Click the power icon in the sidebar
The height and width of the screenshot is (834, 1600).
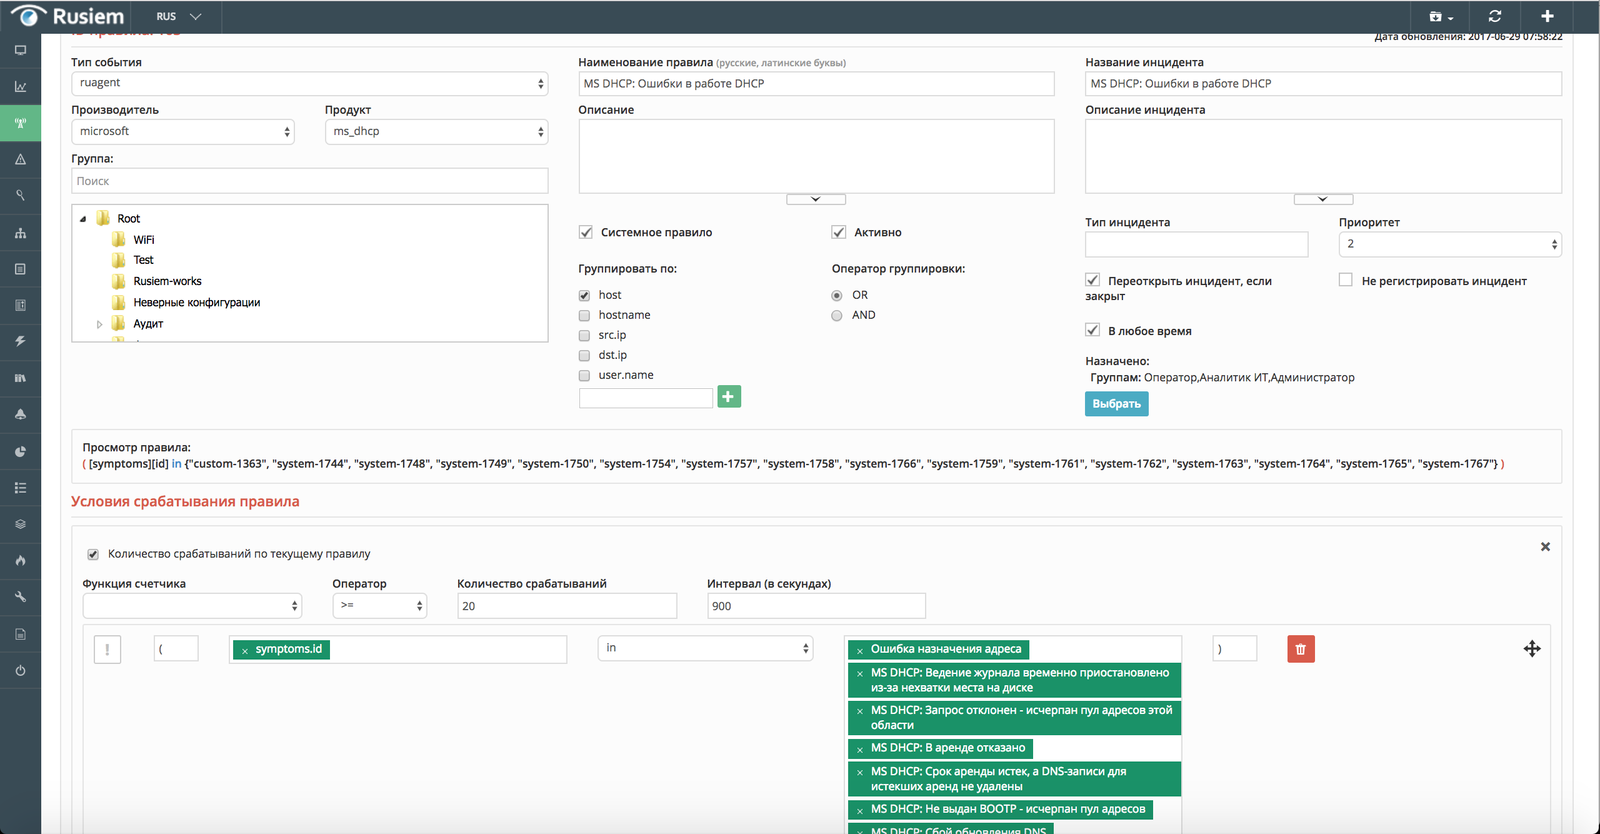20,670
